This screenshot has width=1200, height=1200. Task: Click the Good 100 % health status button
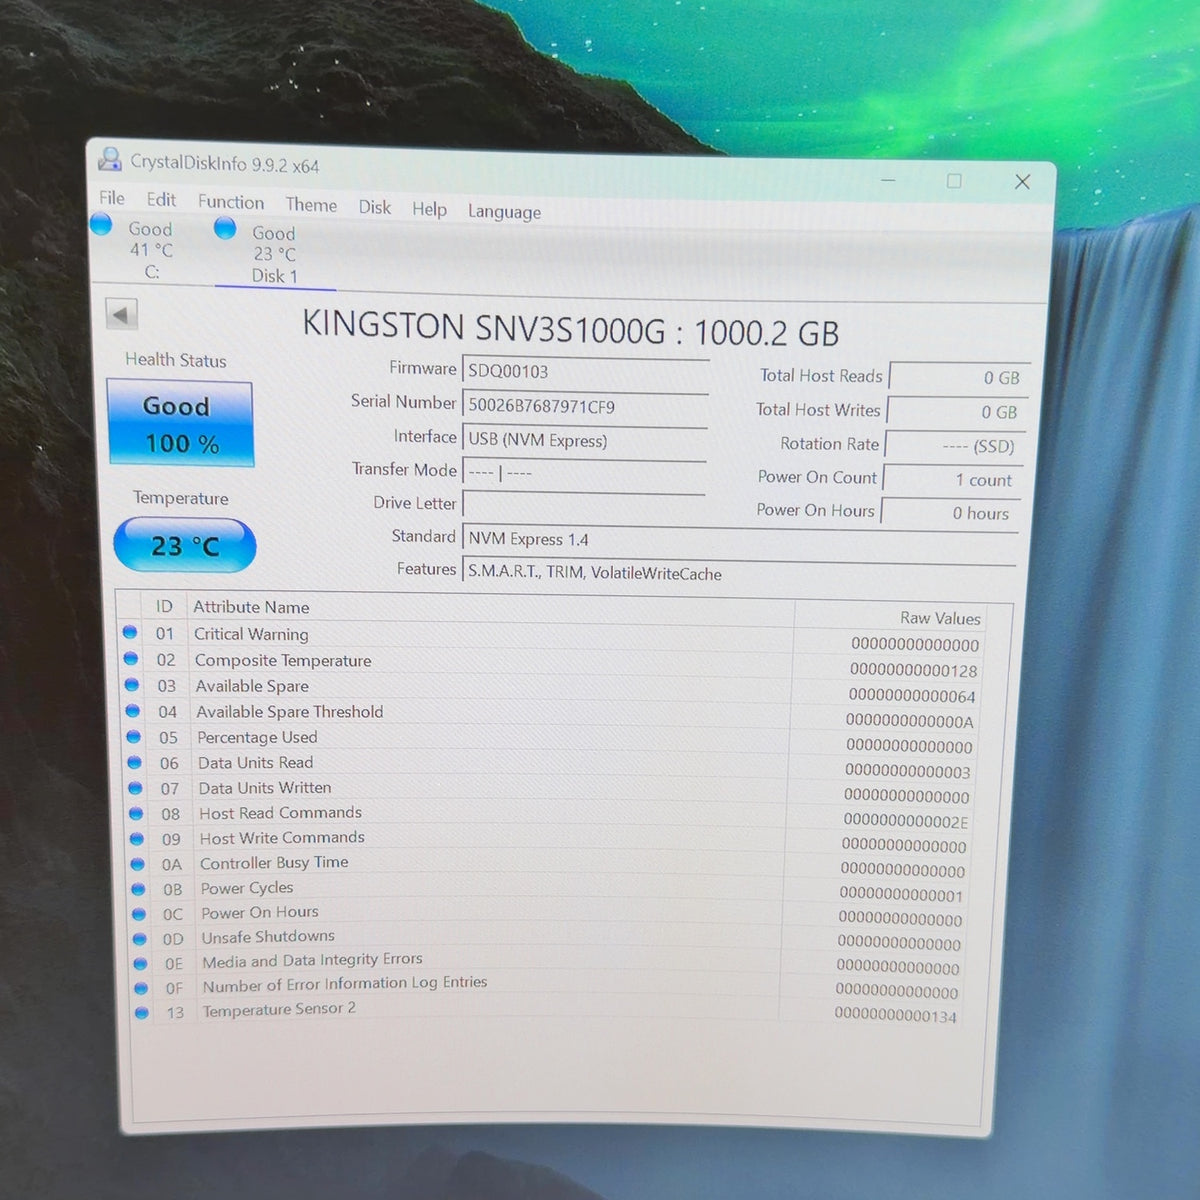click(180, 424)
